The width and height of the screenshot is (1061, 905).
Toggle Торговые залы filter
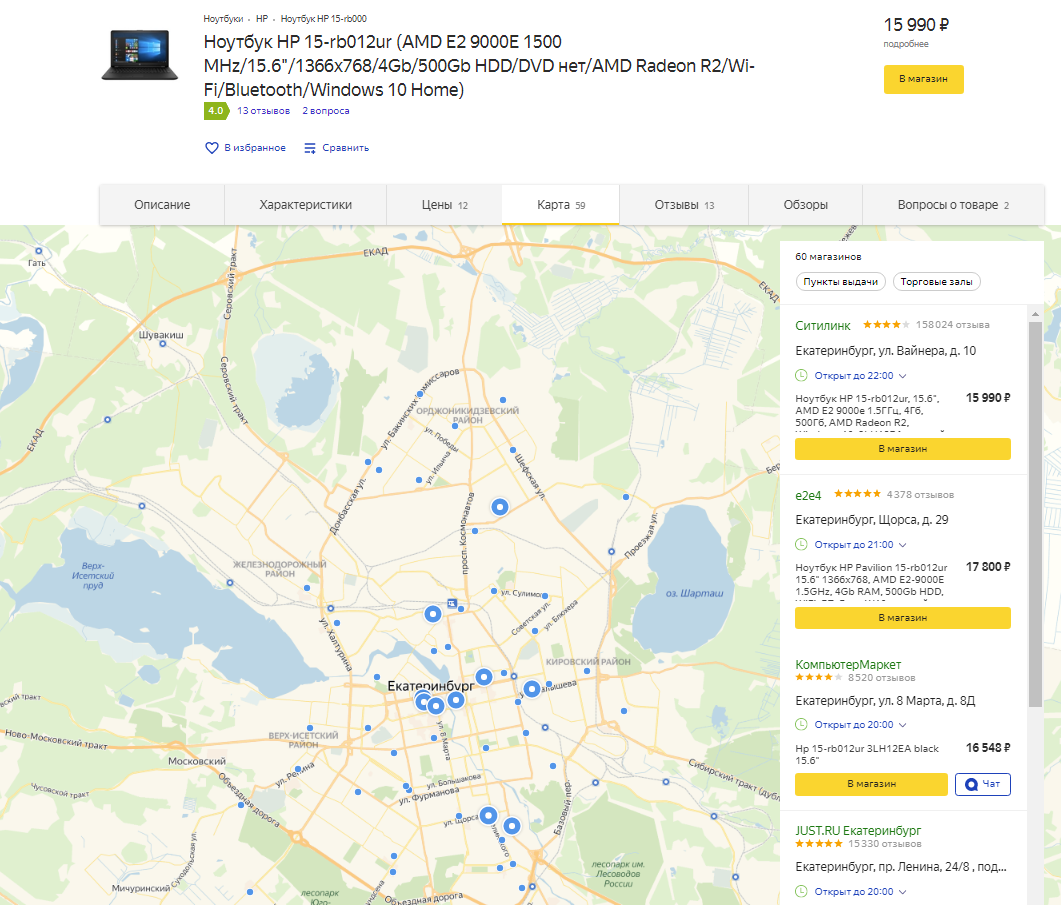936,282
